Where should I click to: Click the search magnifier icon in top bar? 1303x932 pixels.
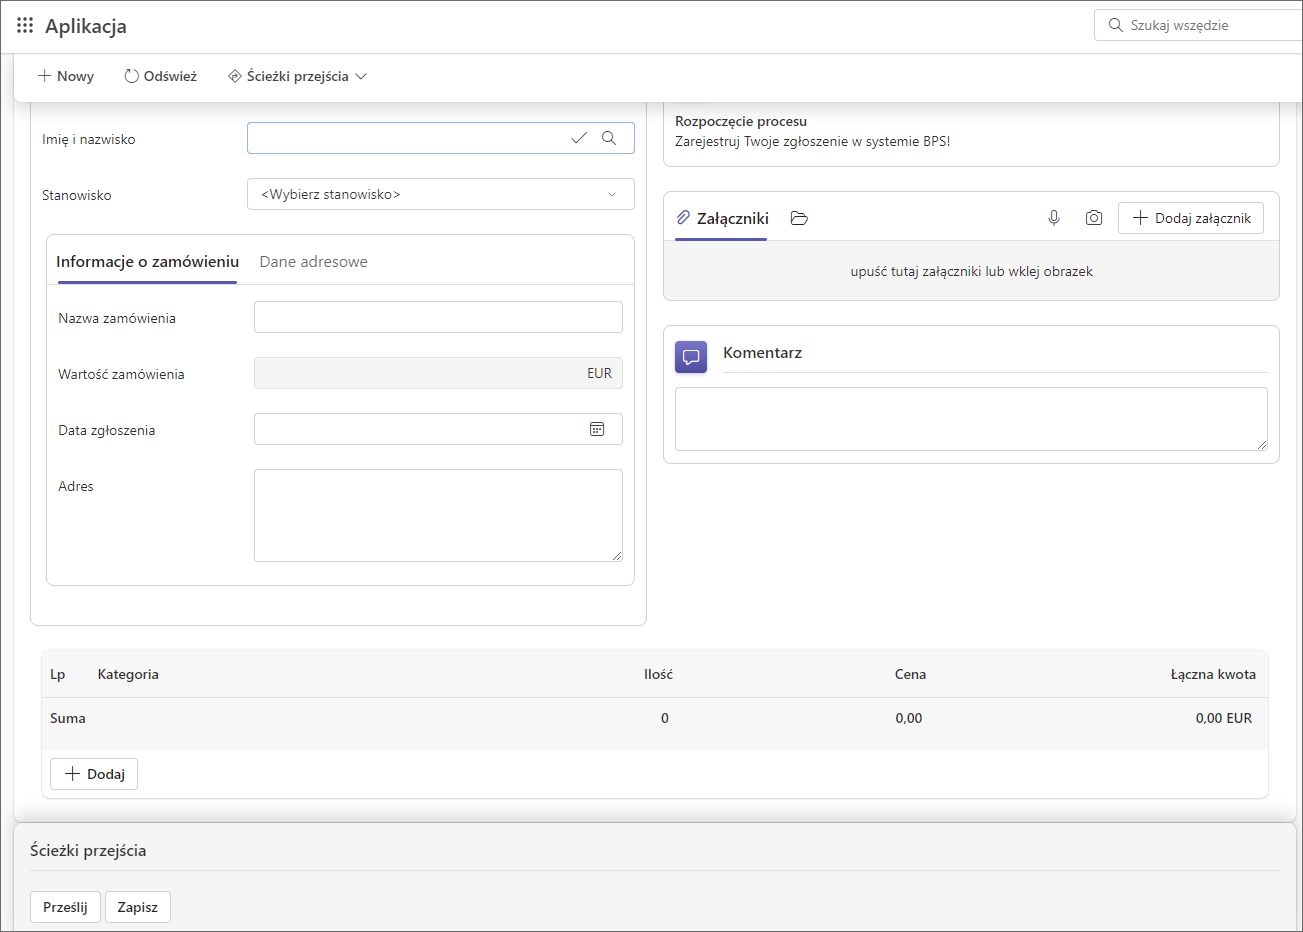[x=1115, y=25]
